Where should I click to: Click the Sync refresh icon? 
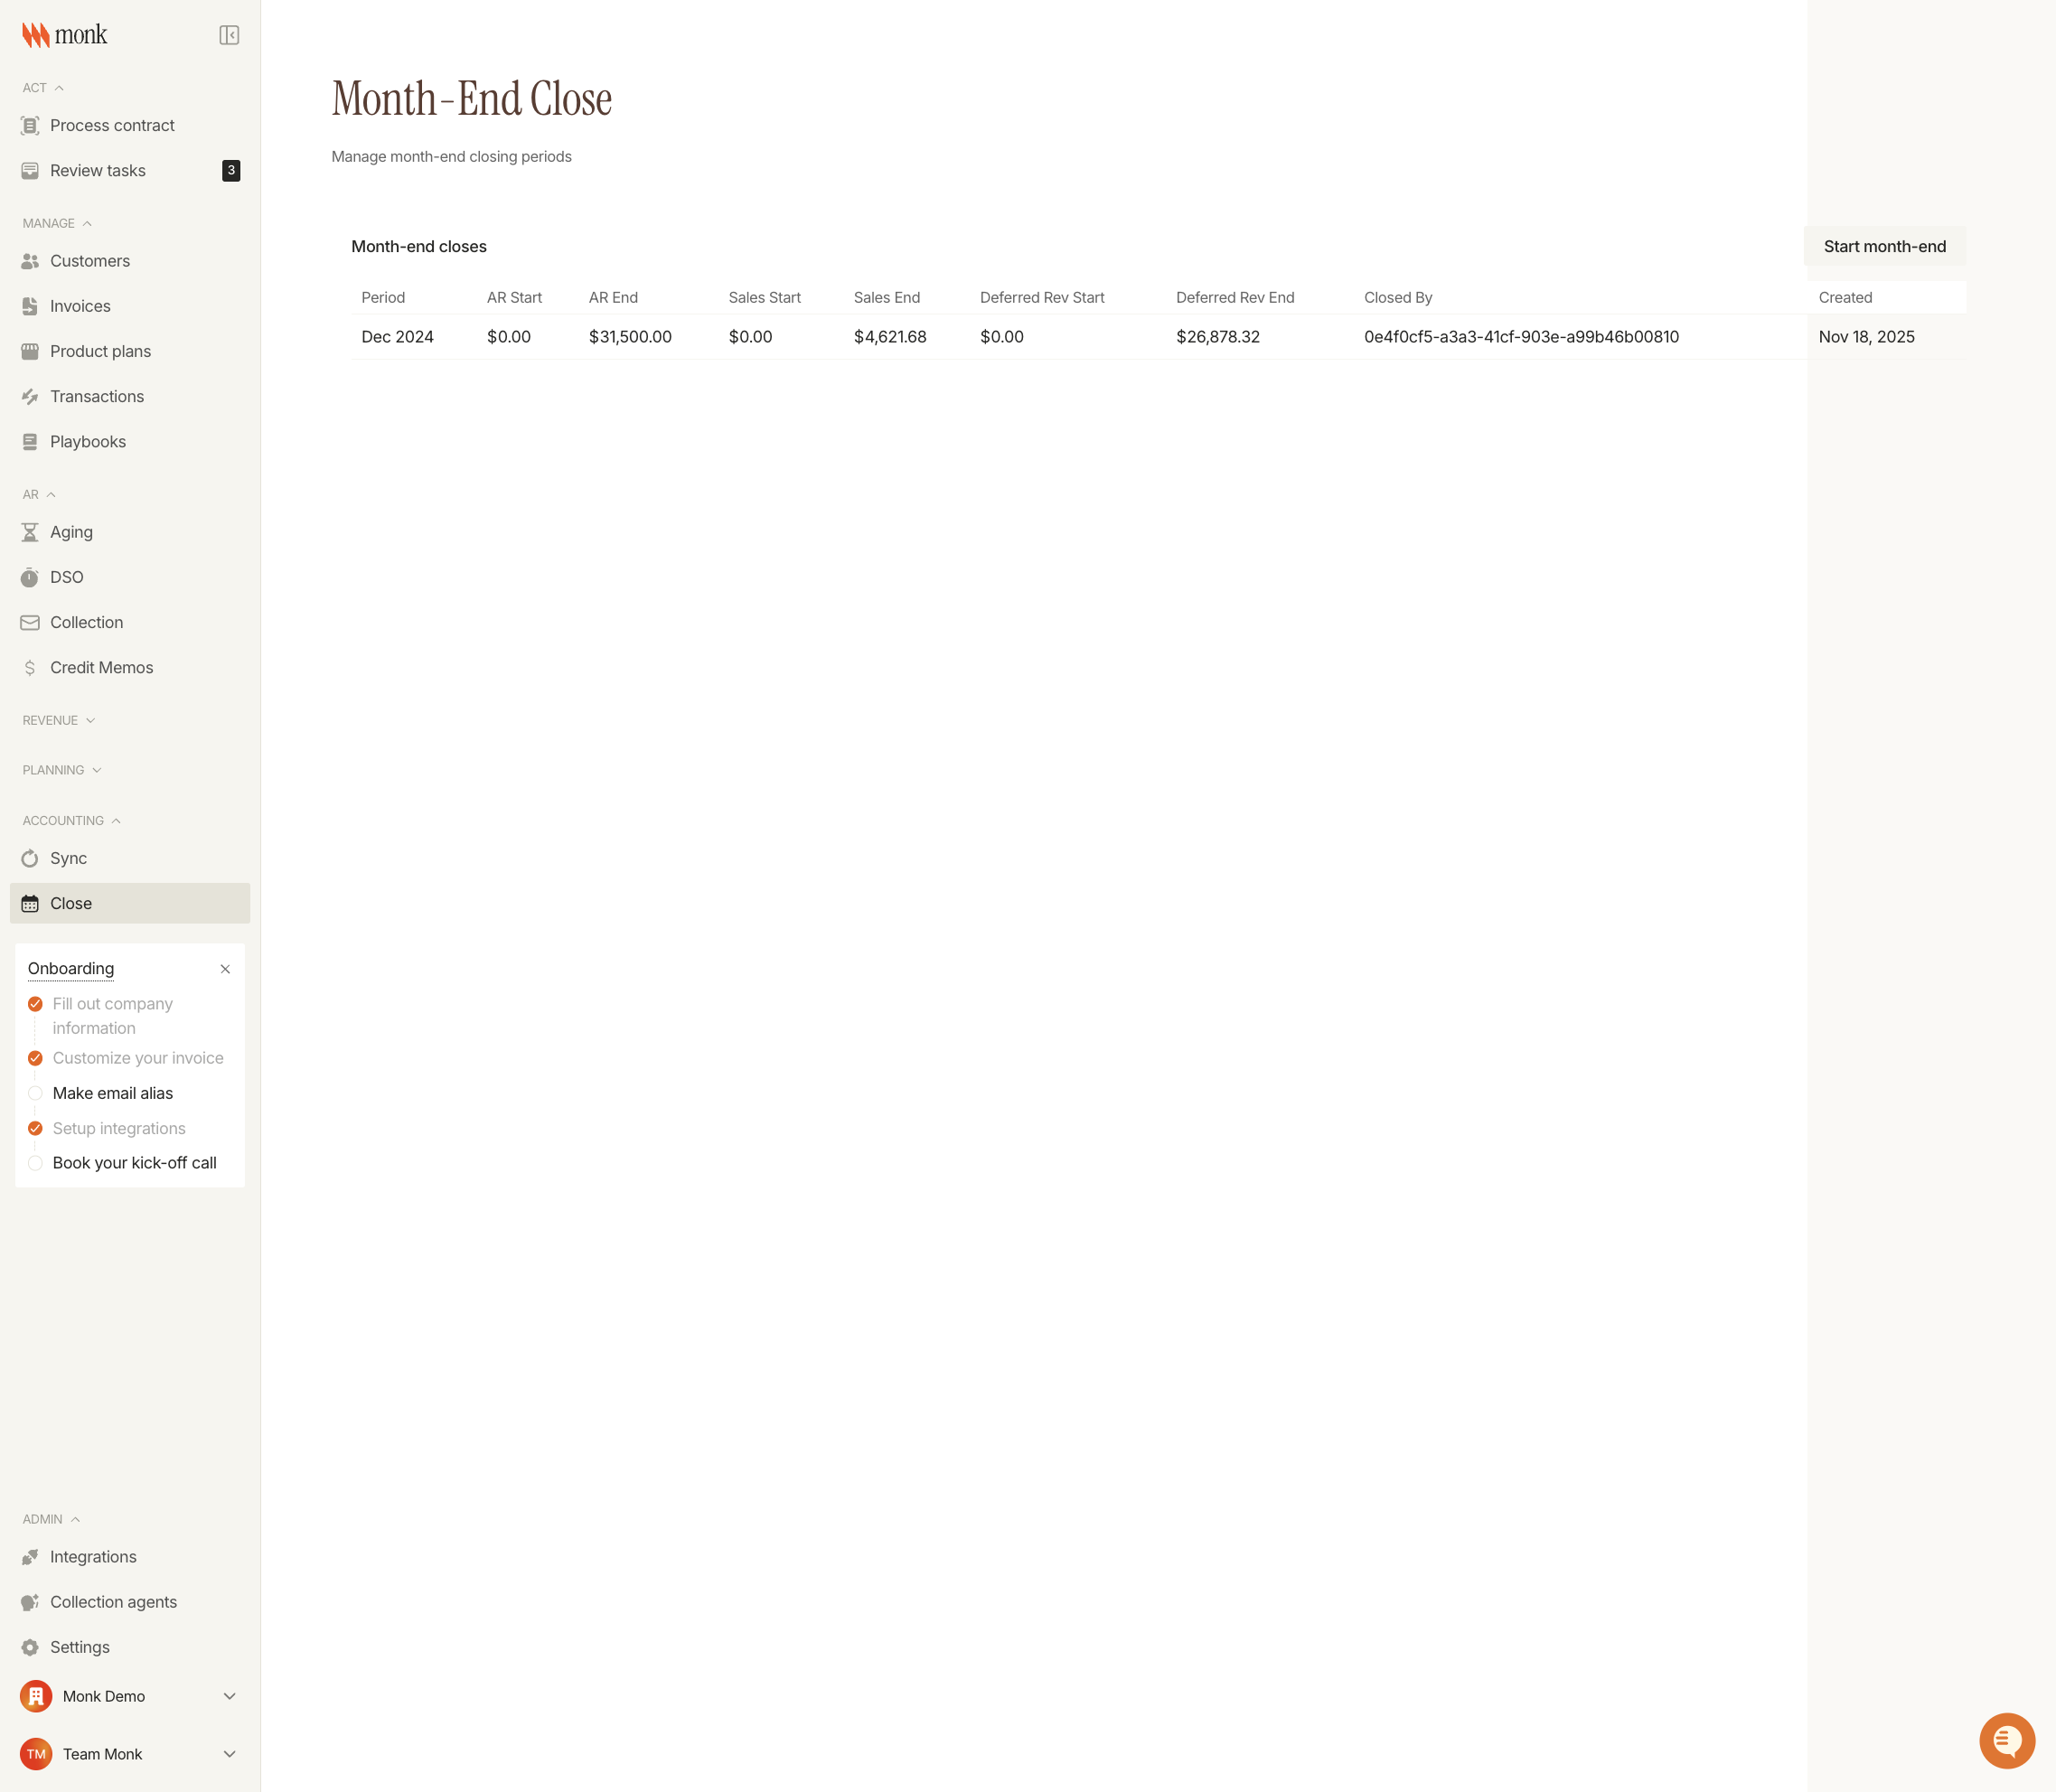(30, 858)
